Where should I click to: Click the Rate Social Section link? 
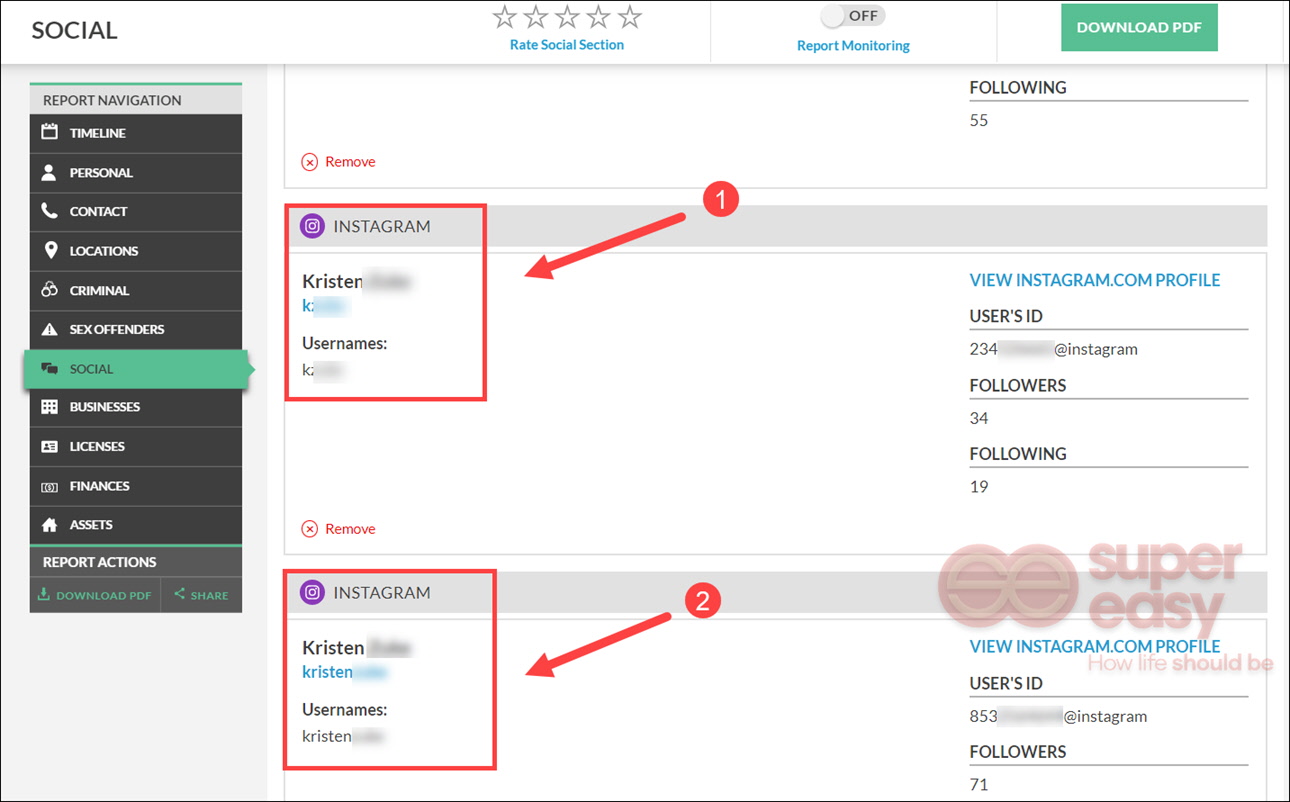coord(567,45)
